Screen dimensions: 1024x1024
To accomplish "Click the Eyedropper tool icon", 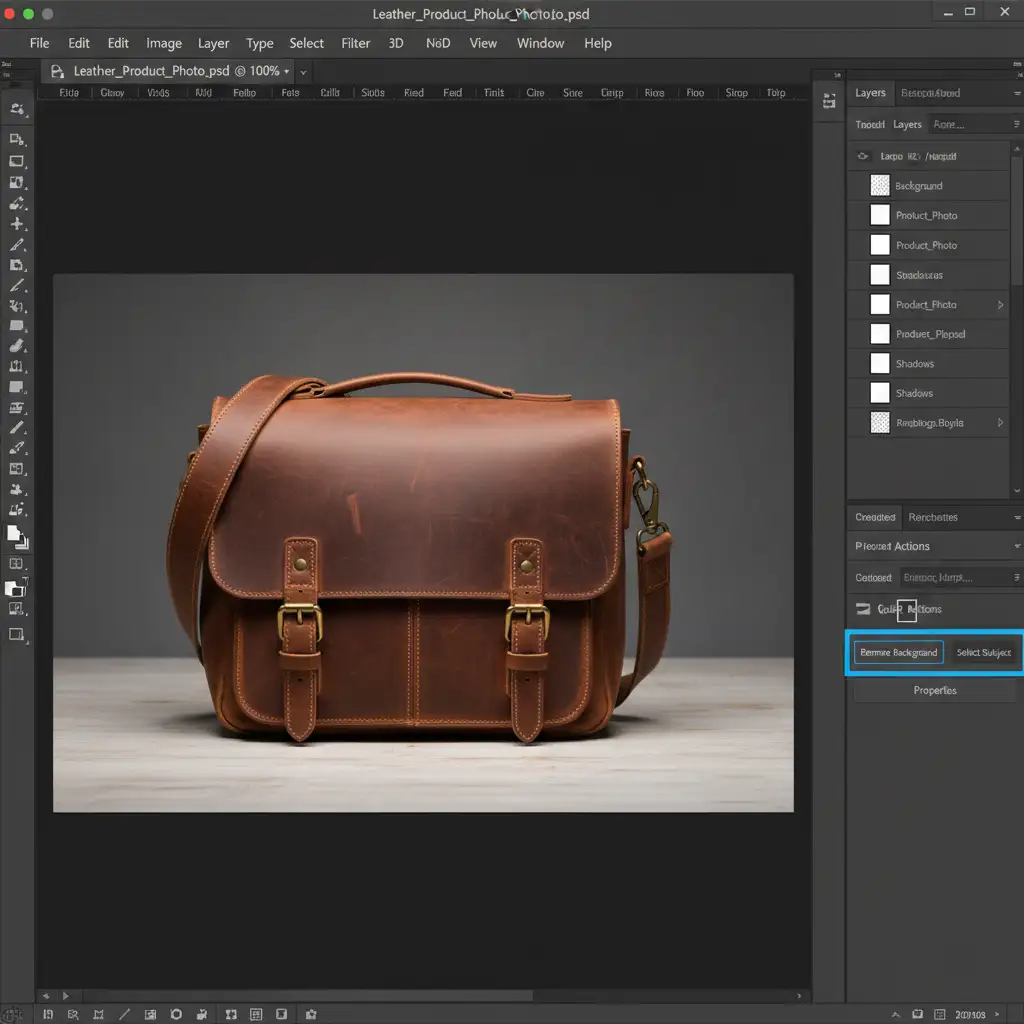I will tap(17, 245).
